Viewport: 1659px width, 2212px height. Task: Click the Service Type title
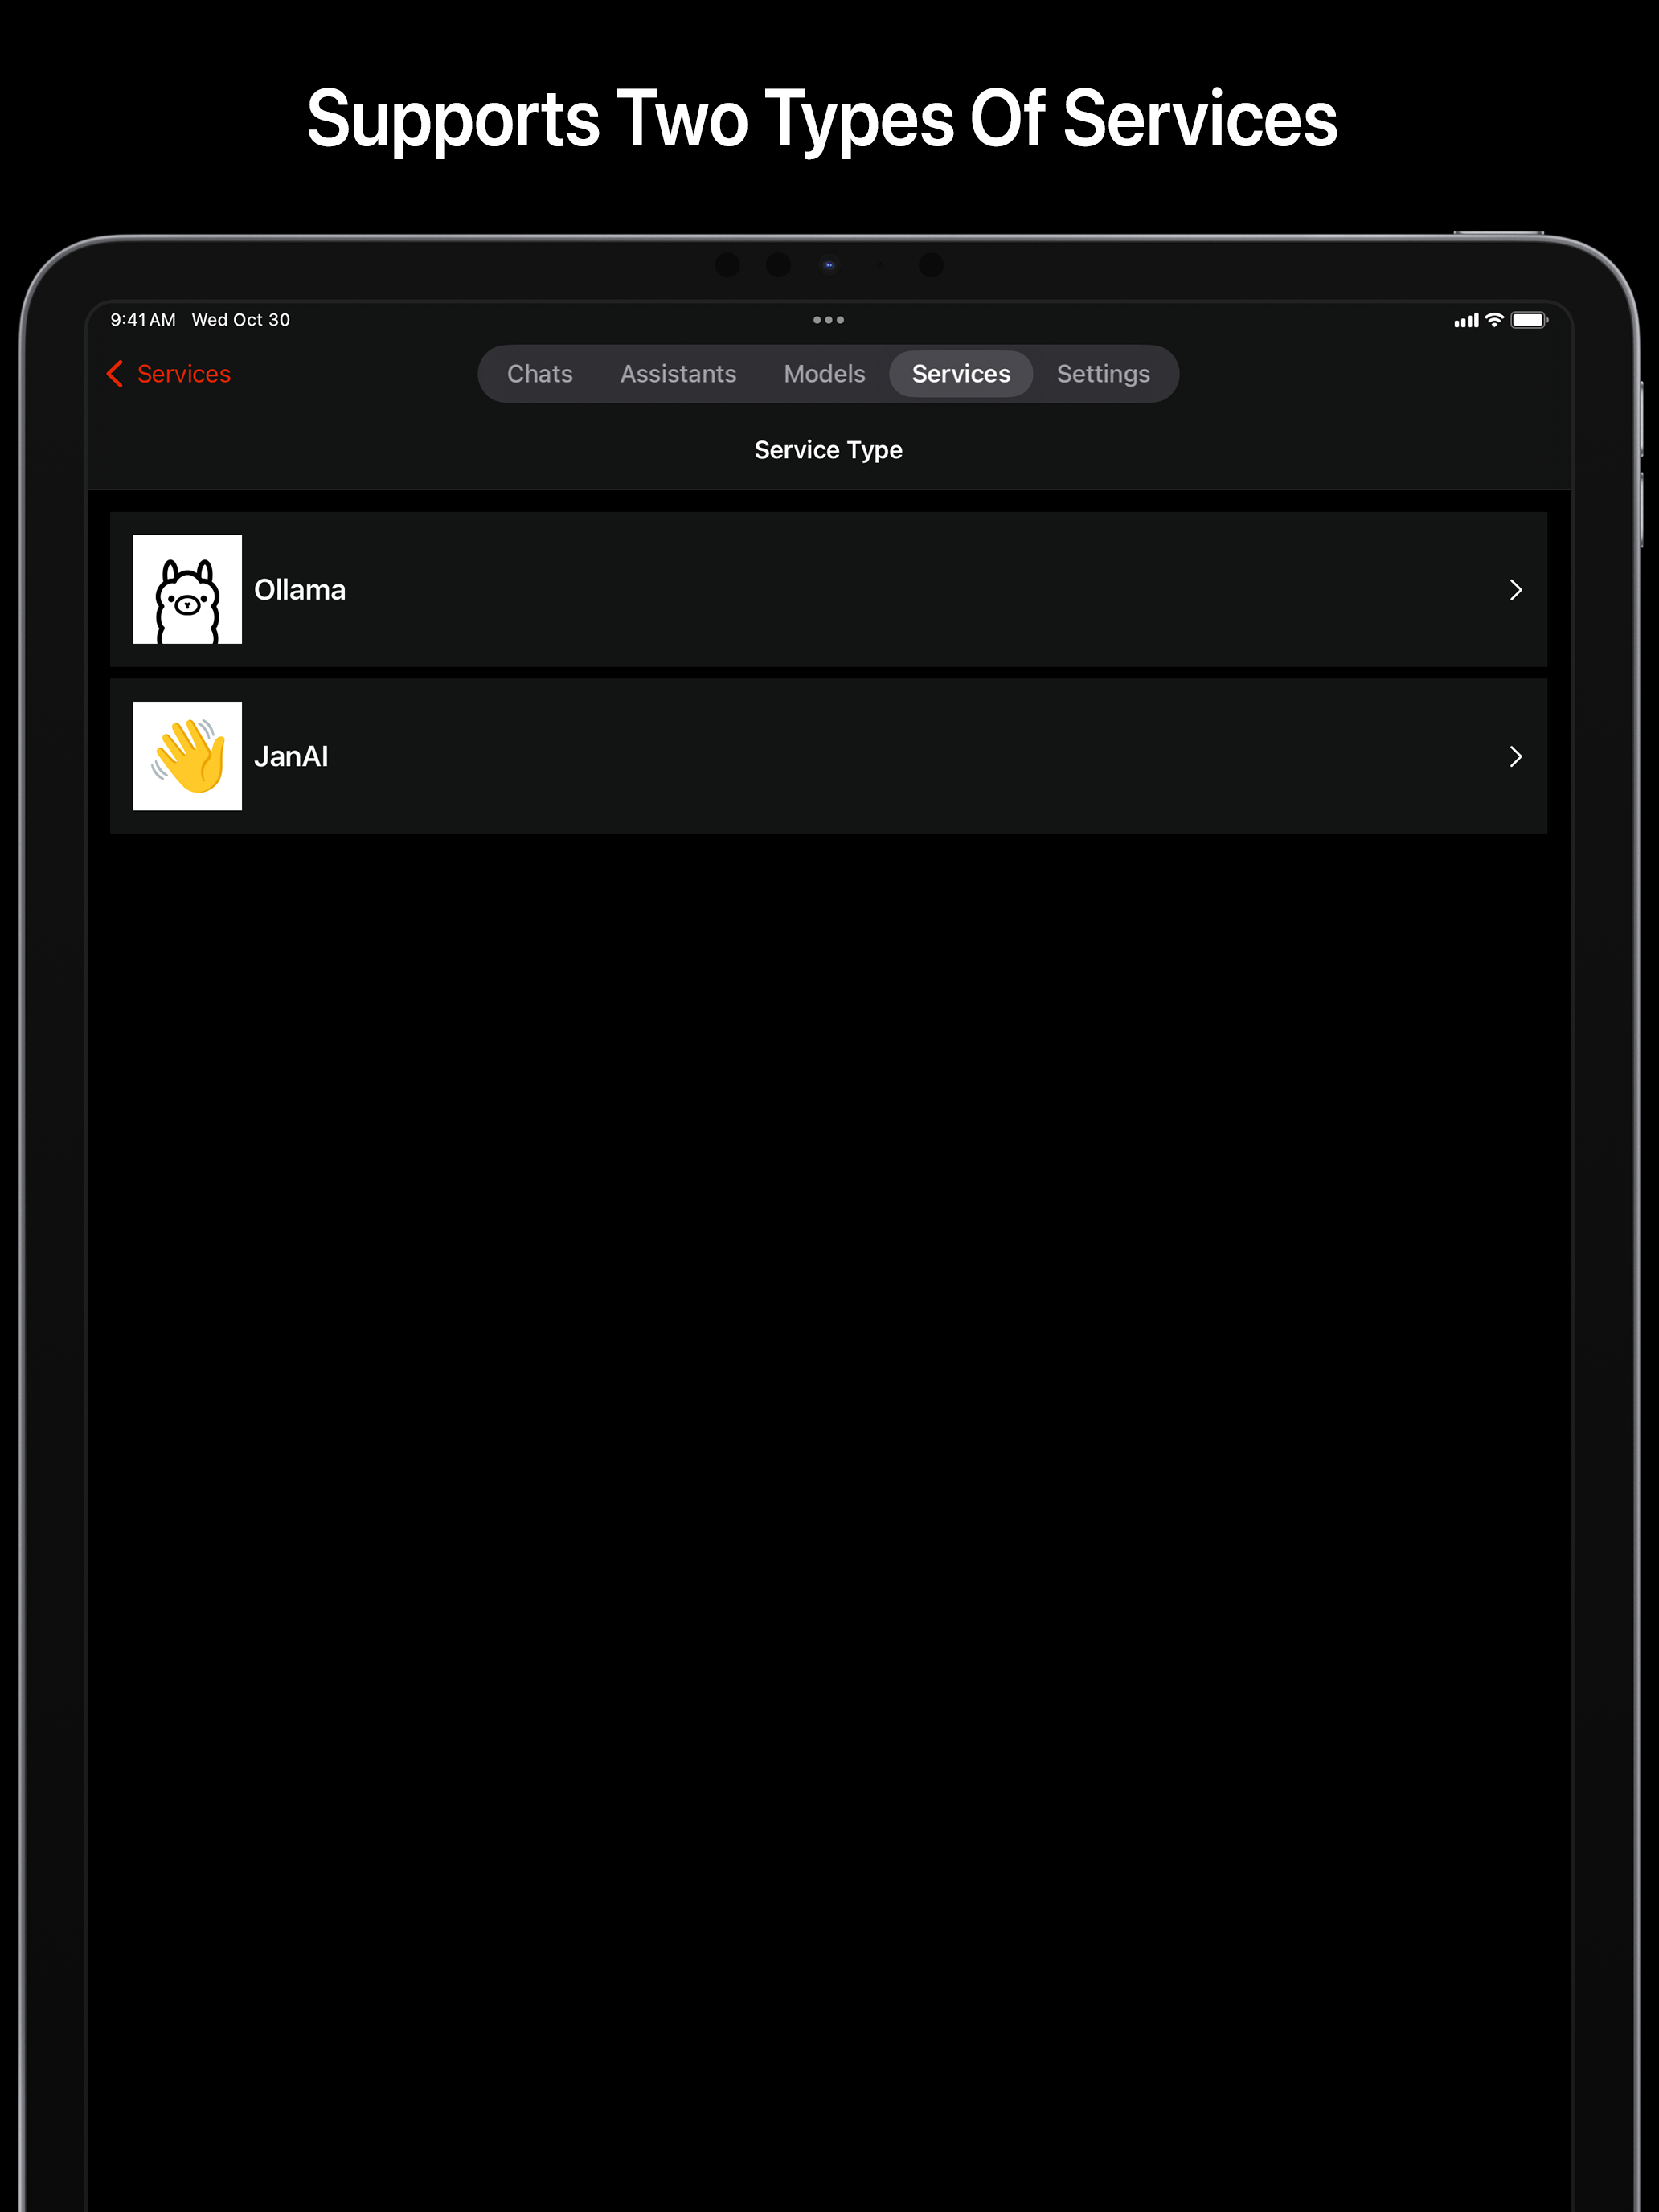pyautogui.click(x=829, y=450)
